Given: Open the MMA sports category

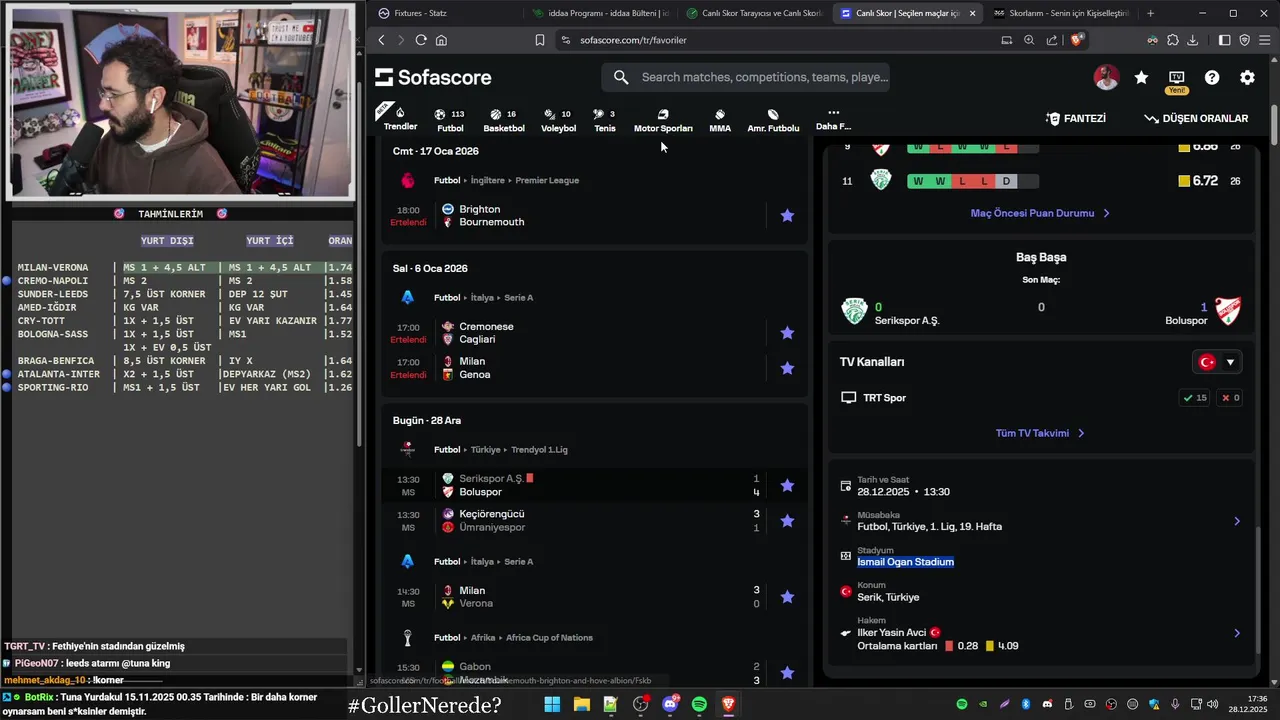Looking at the screenshot, I should (x=720, y=120).
